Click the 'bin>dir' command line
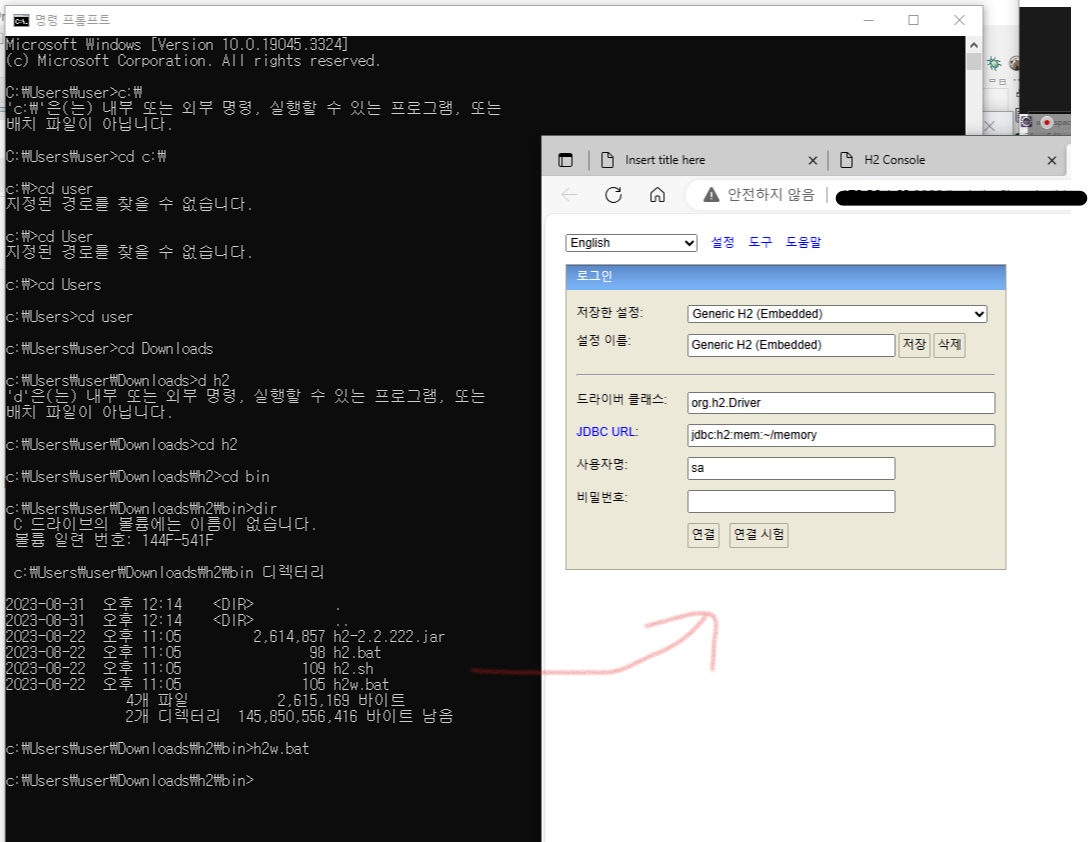This screenshot has height=842, width=1088. click(142, 509)
